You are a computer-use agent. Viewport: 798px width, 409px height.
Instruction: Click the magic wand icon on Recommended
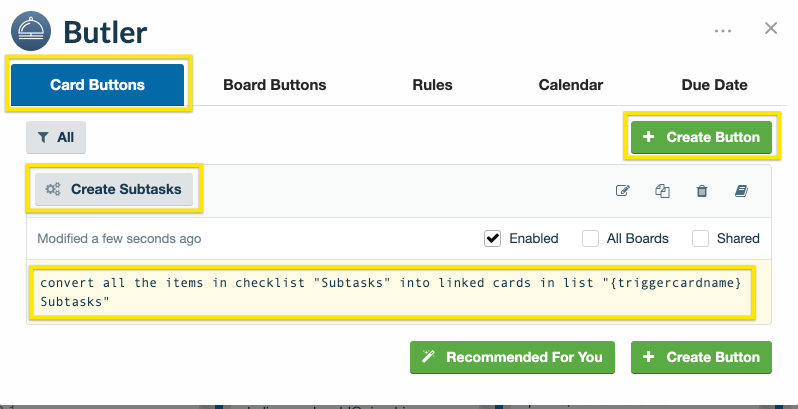pyautogui.click(x=429, y=357)
